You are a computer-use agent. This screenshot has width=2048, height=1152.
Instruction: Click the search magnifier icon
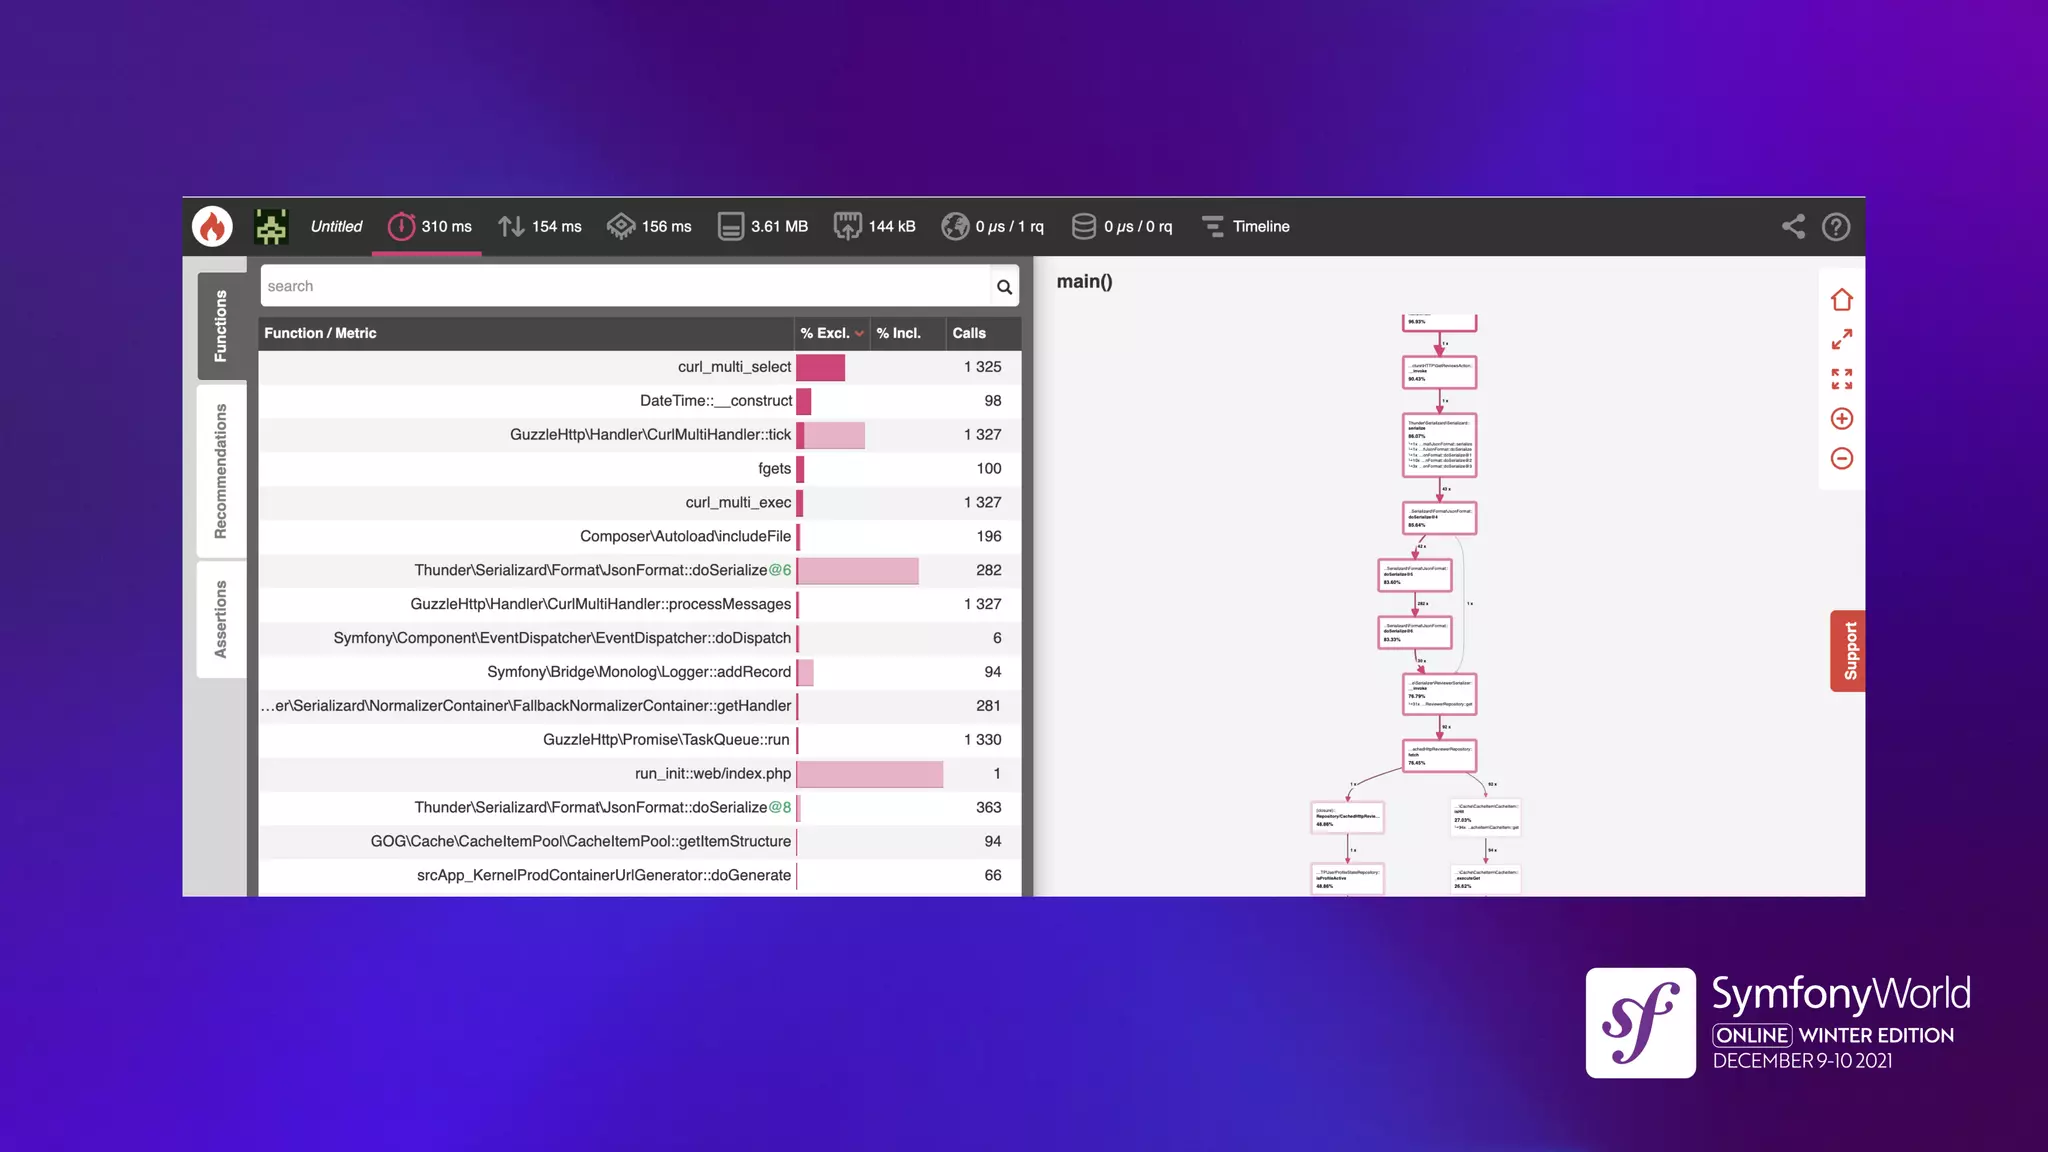[x=1004, y=287]
